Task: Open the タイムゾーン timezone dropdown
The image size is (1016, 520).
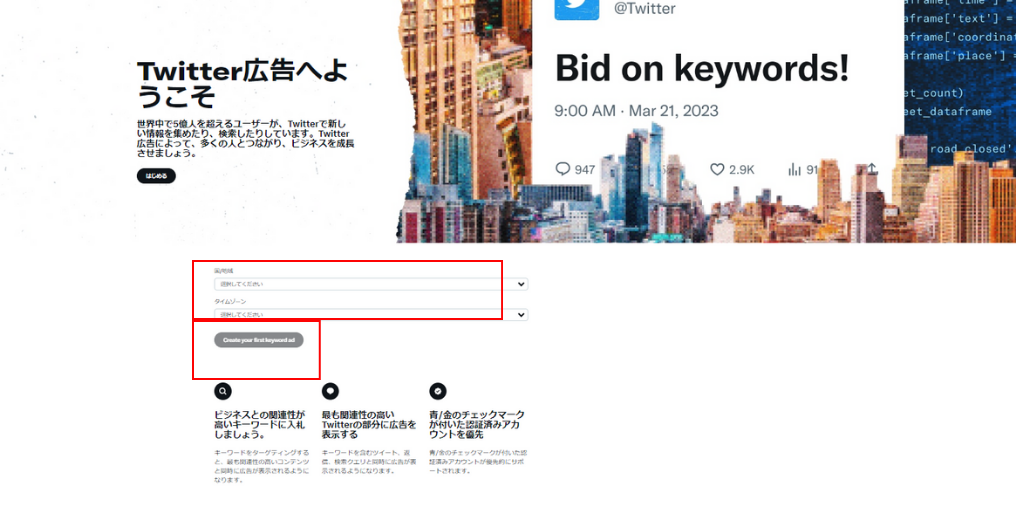Action: click(x=370, y=314)
